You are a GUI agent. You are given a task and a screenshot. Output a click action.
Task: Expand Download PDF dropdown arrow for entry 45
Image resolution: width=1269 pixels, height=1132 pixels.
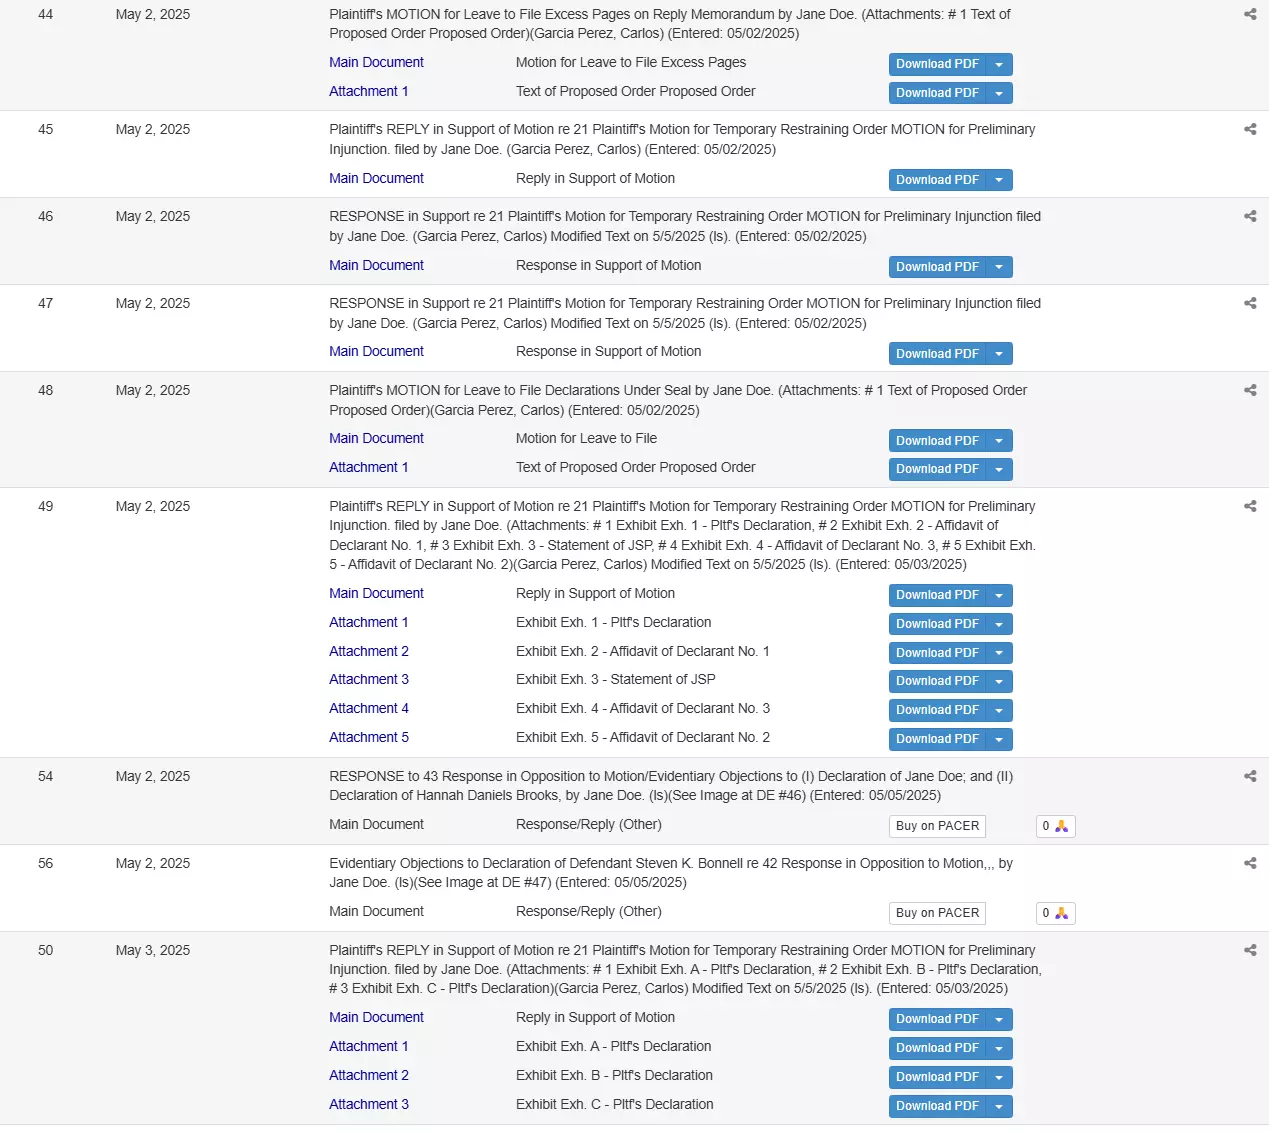tap(999, 180)
